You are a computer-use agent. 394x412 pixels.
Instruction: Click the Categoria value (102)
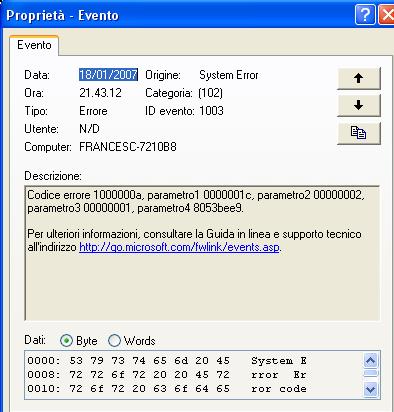point(210,93)
